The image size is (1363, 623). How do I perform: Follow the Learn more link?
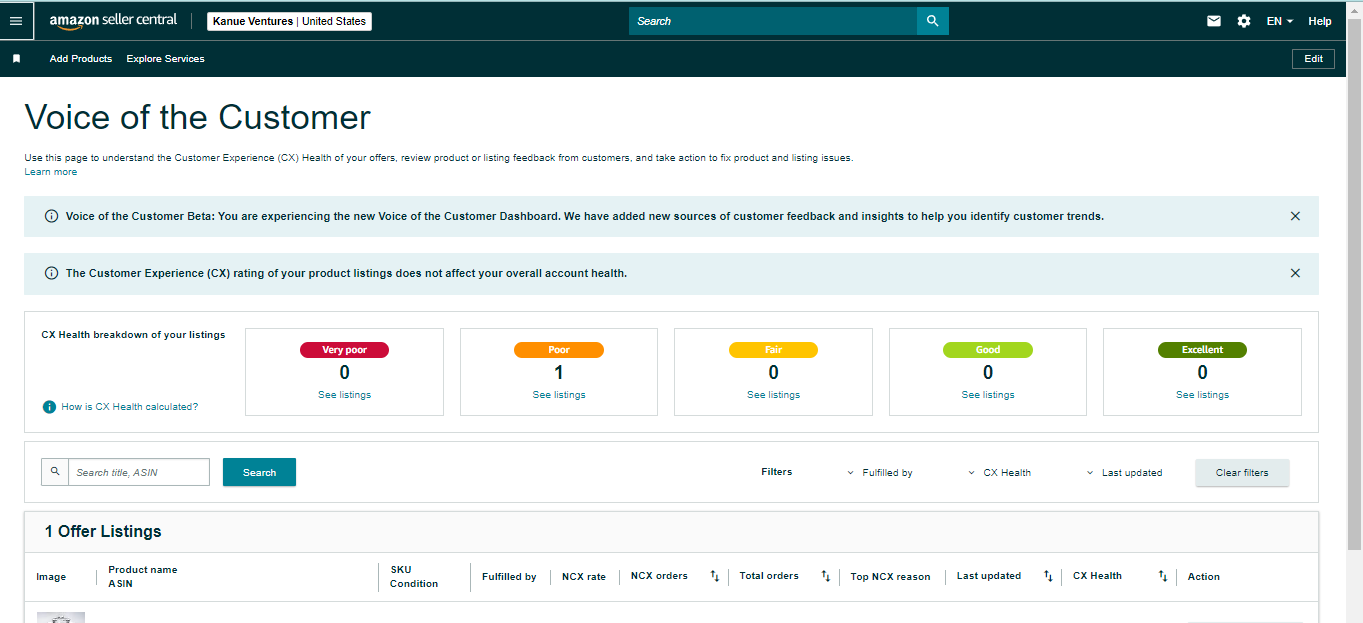click(x=51, y=172)
